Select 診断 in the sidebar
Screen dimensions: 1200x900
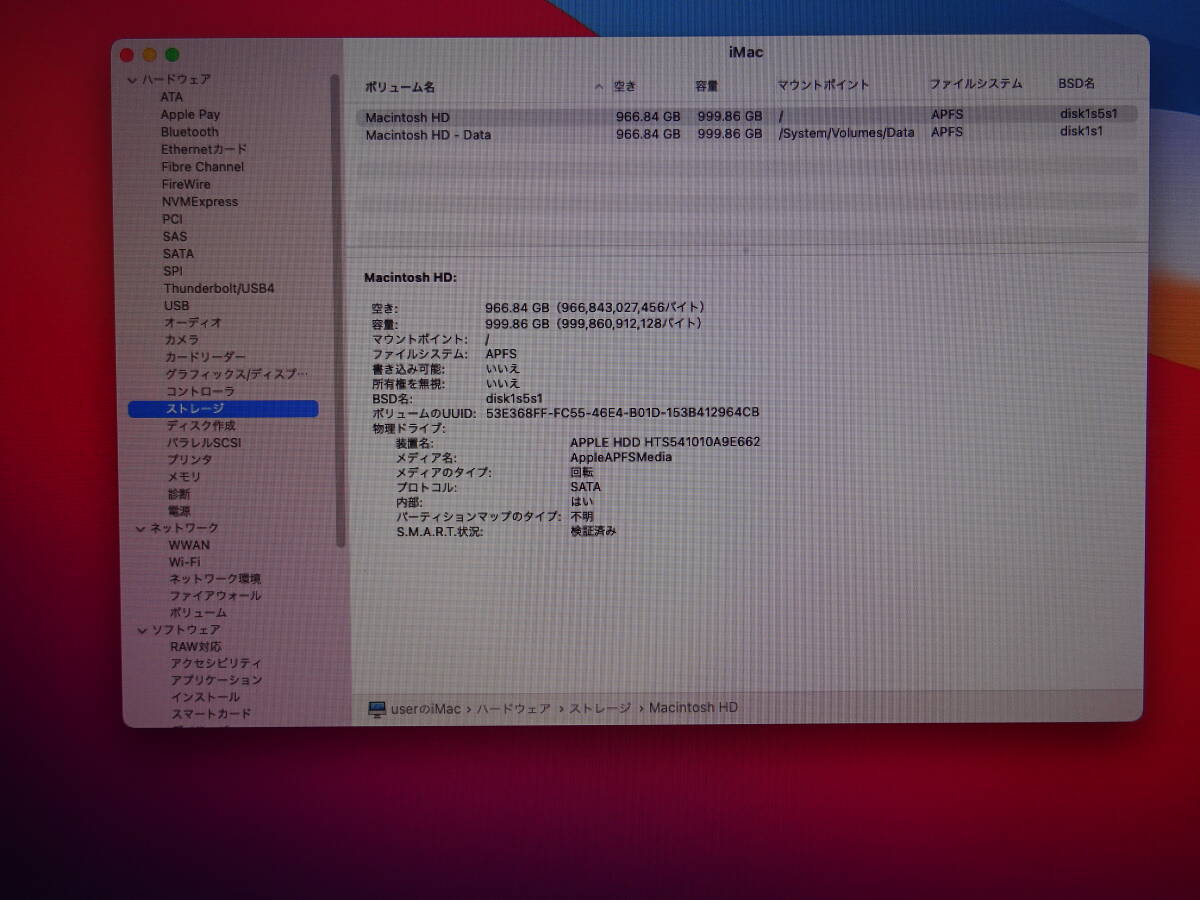(x=179, y=493)
